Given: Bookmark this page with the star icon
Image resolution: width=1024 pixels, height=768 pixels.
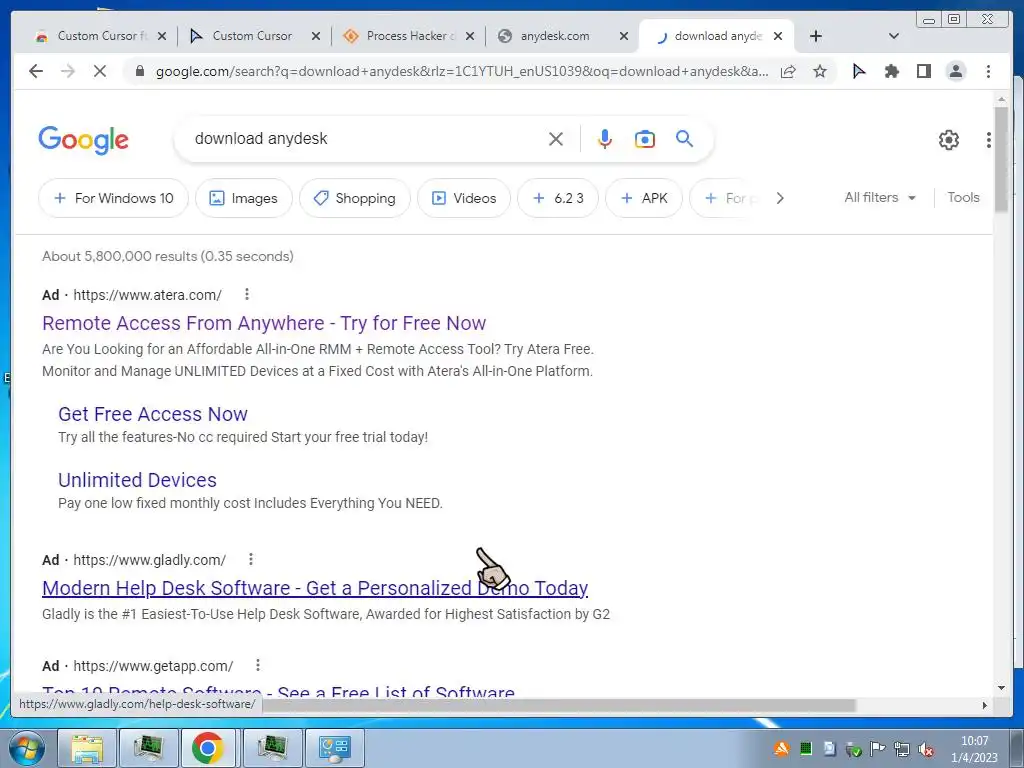Looking at the screenshot, I should (820, 71).
